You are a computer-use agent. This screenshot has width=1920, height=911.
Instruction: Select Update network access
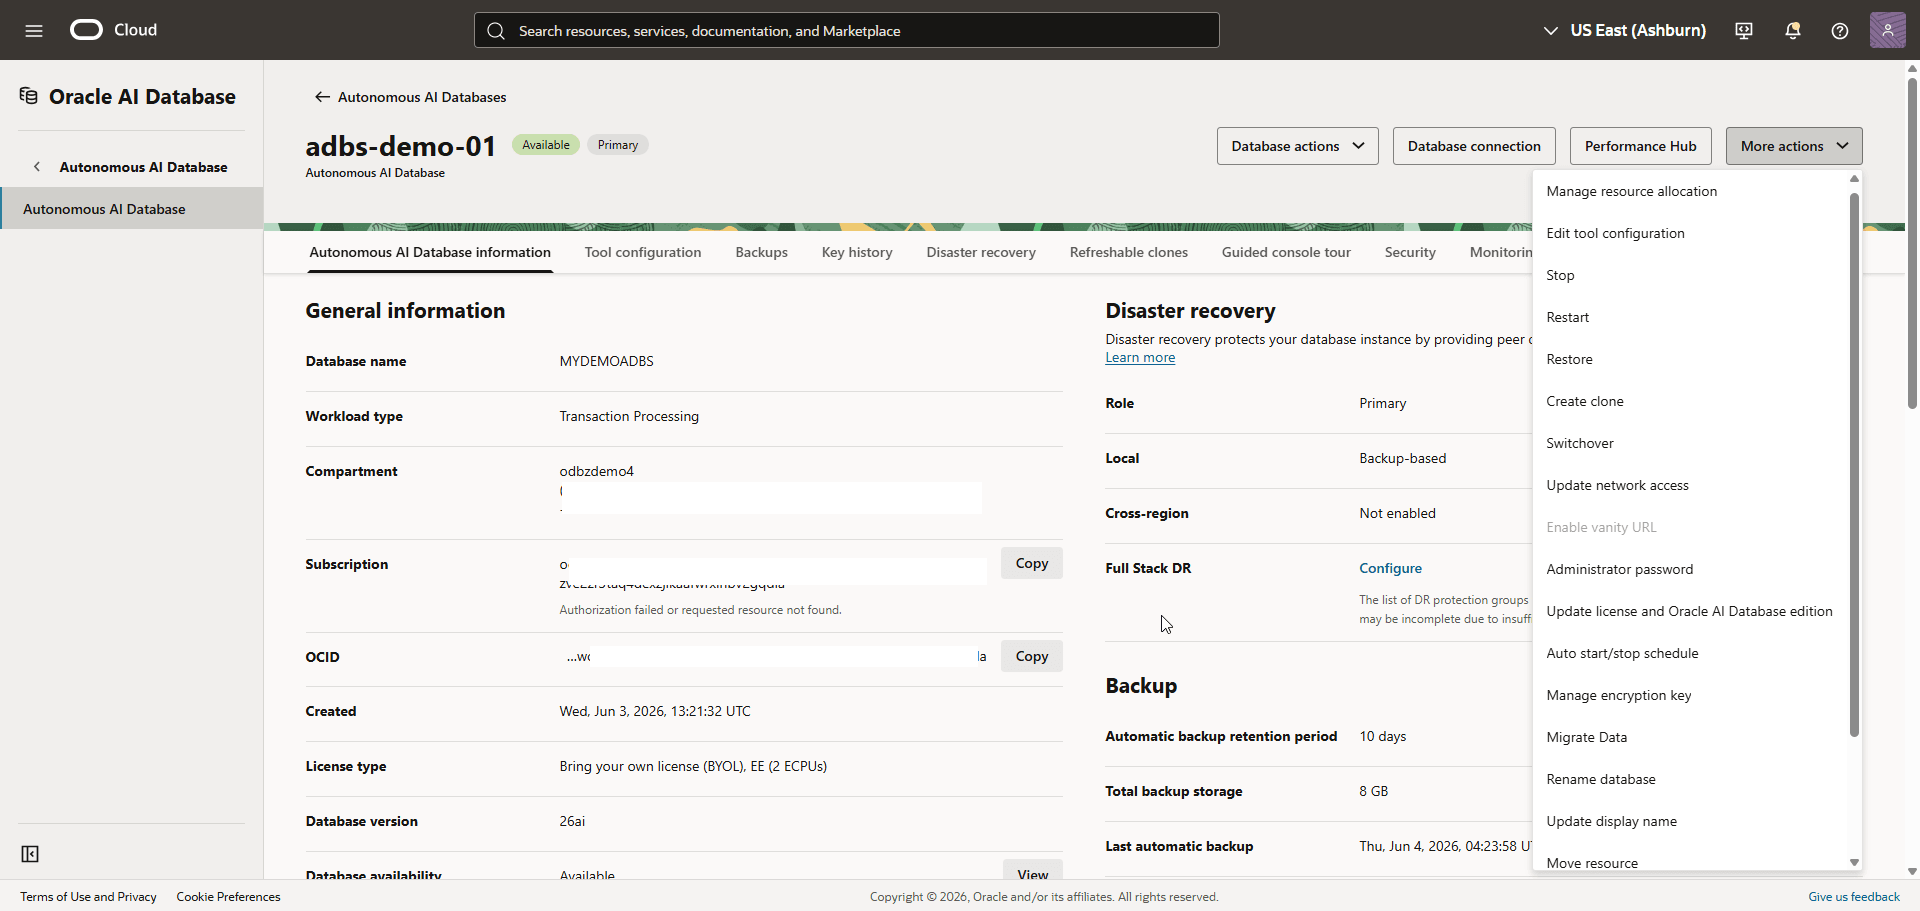point(1691,485)
